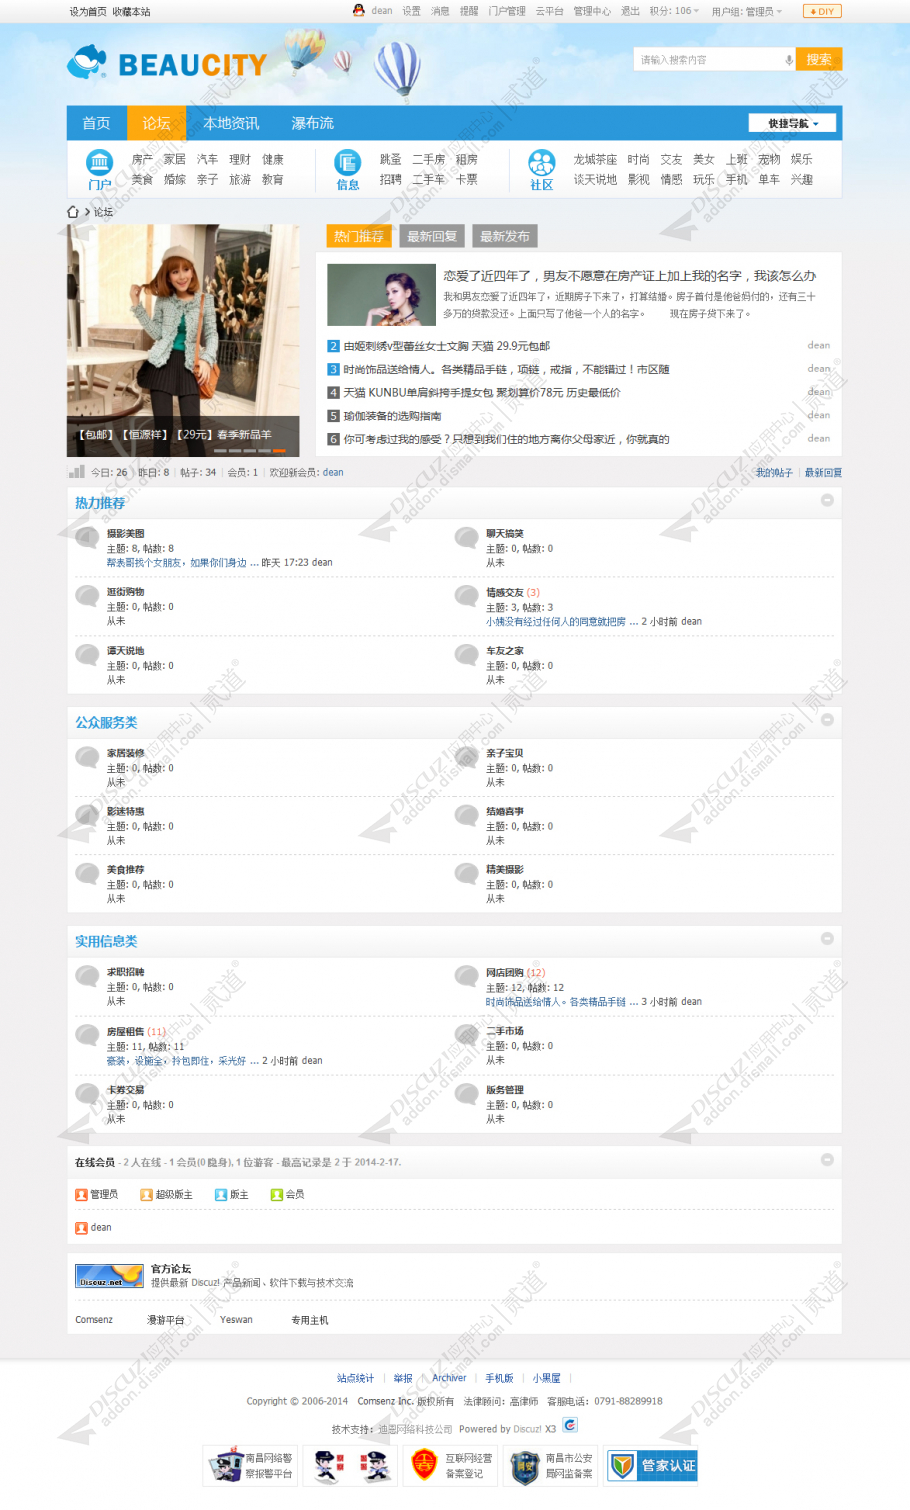Click the active orange slideshow indicator
The width and height of the screenshot is (910, 1510).
[279, 450]
